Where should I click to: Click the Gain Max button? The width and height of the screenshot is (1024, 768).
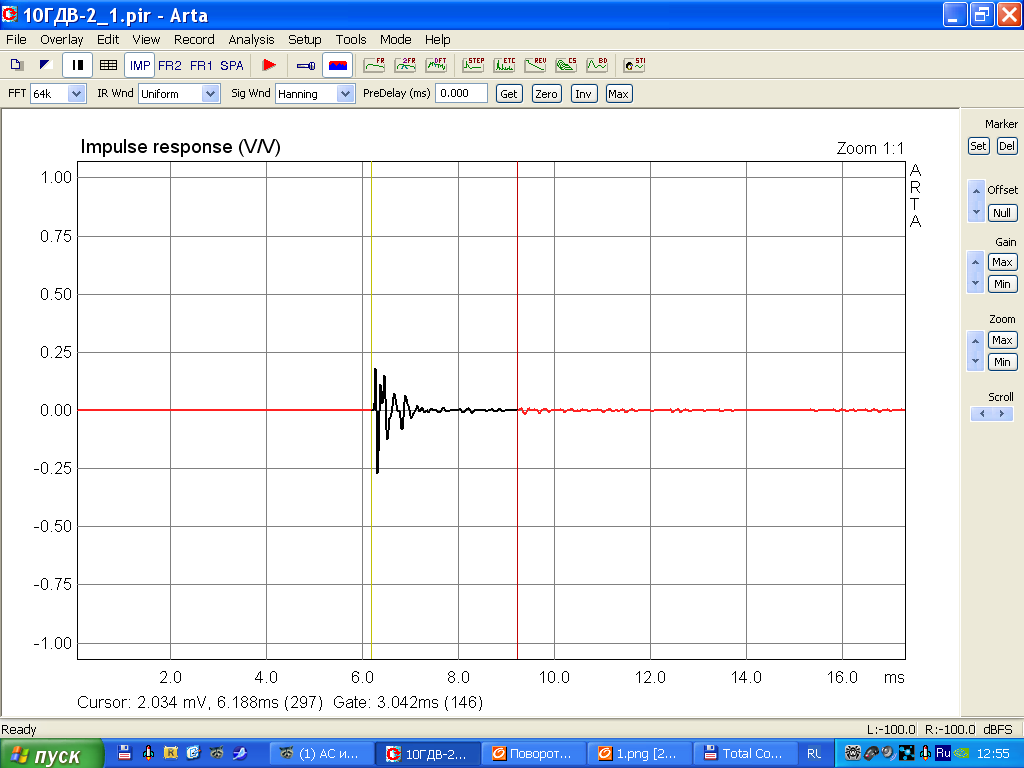[1002, 263]
